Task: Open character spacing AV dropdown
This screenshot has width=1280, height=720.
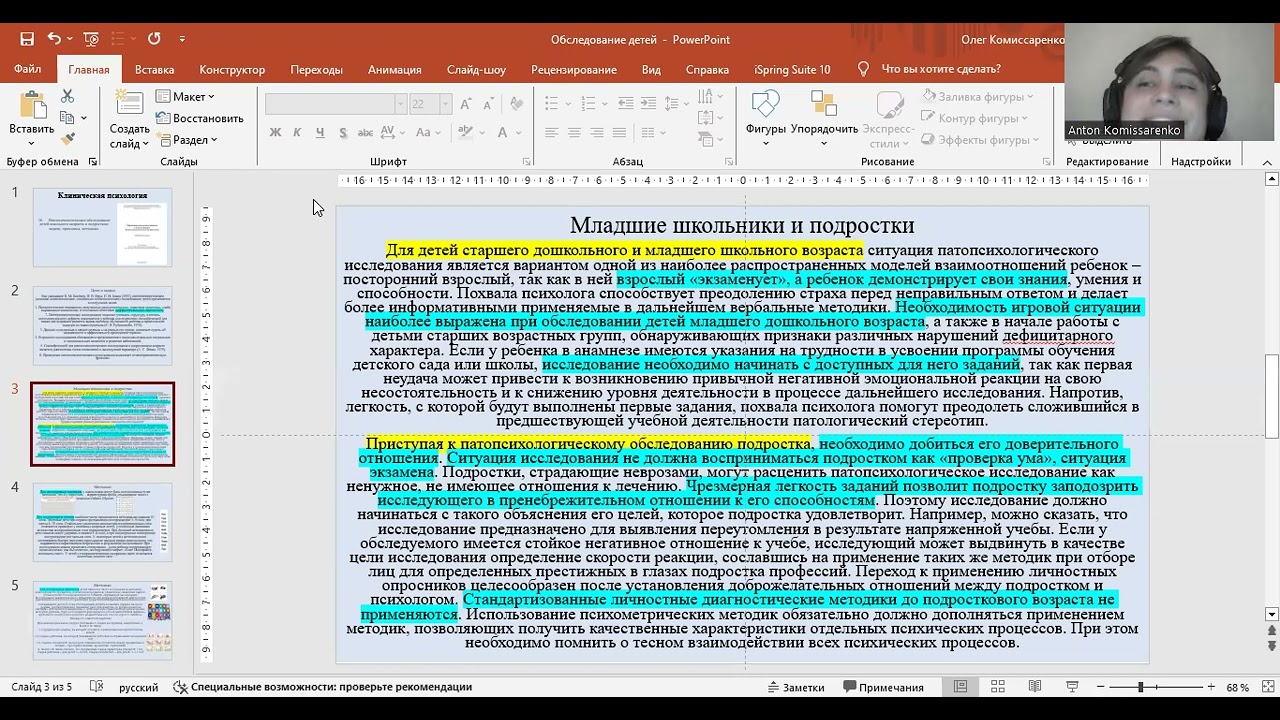Action: [392, 132]
